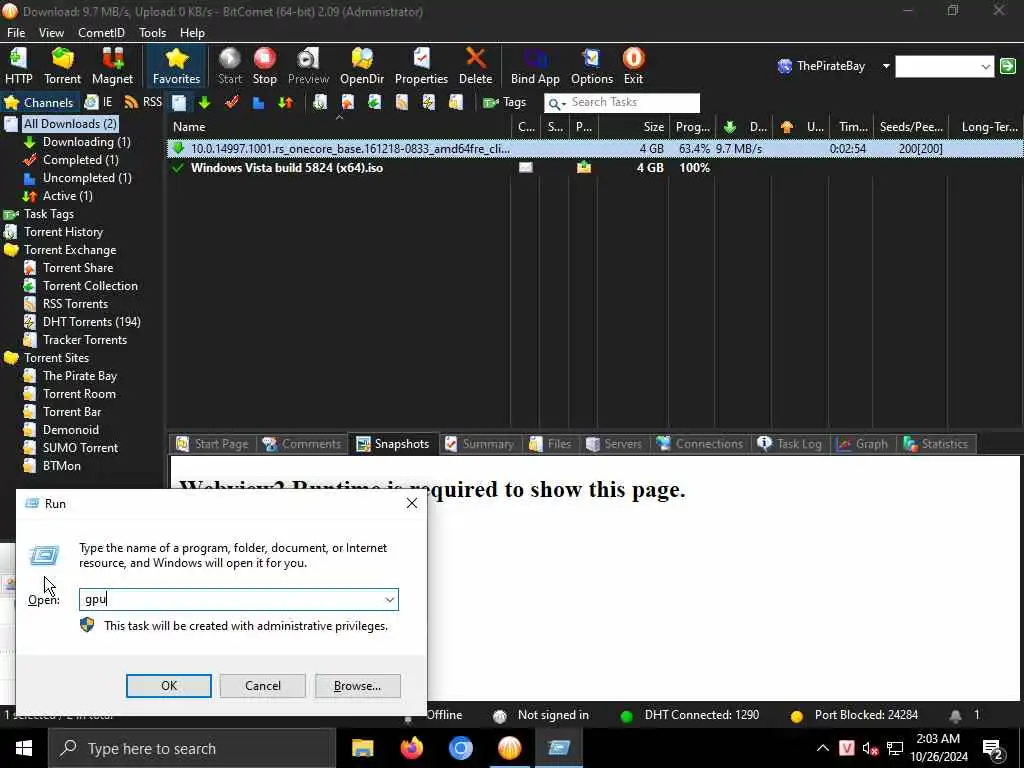Click the RSS feed toolbar button
The image size is (1024, 768).
(x=143, y=103)
